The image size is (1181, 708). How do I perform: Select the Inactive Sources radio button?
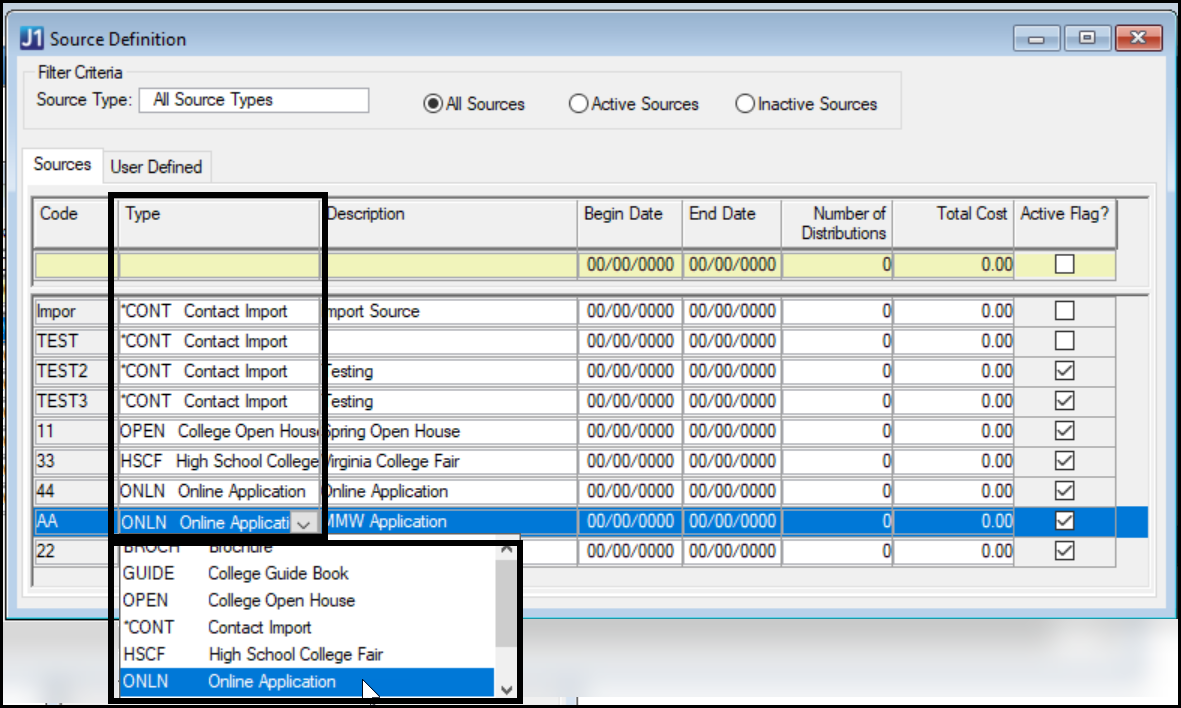tap(745, 104)
